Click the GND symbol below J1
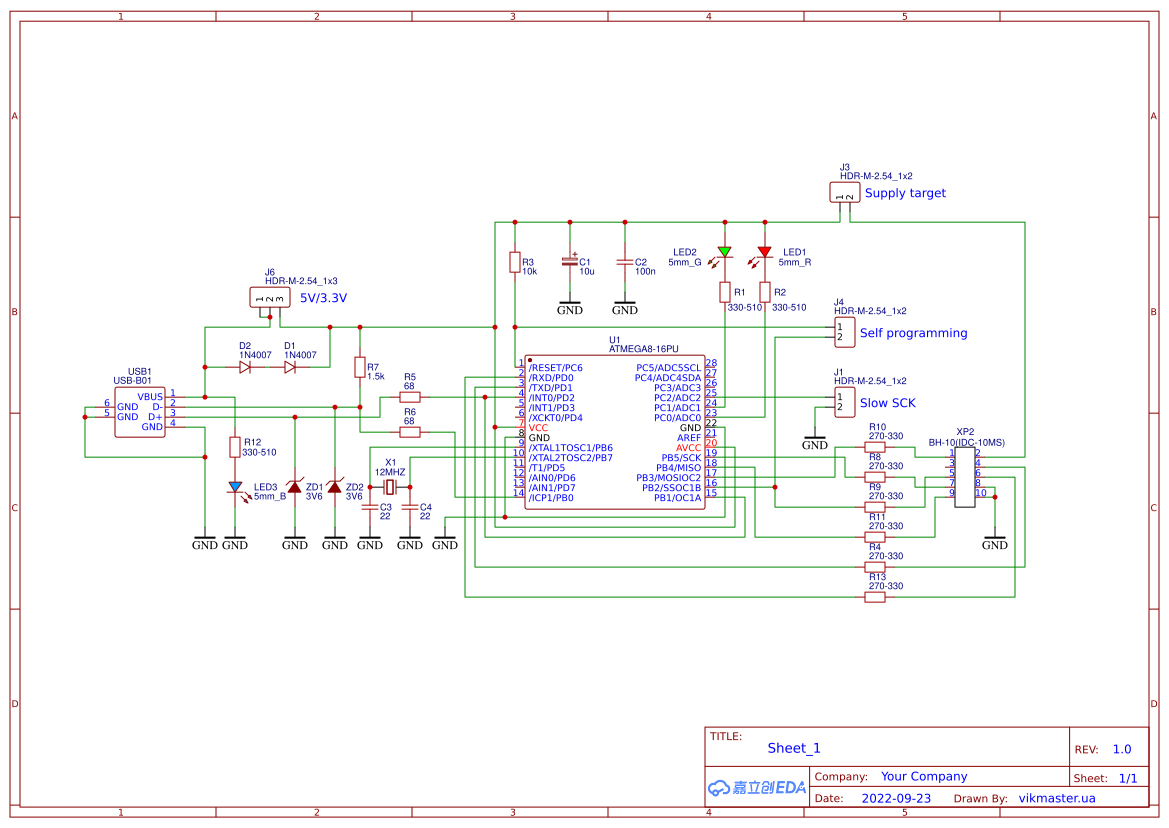The image size is (1169, 828). (x=815, y=437)
